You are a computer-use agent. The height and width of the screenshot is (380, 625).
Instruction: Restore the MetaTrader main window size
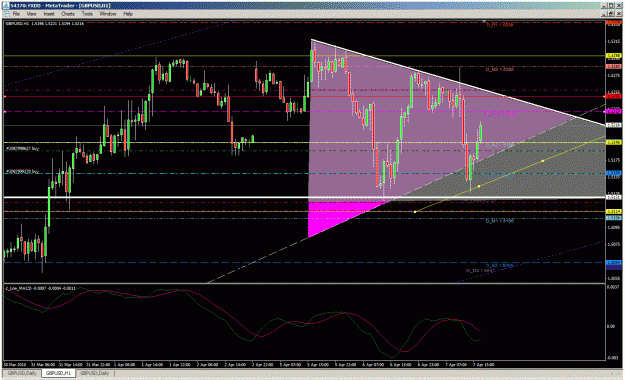611,6
